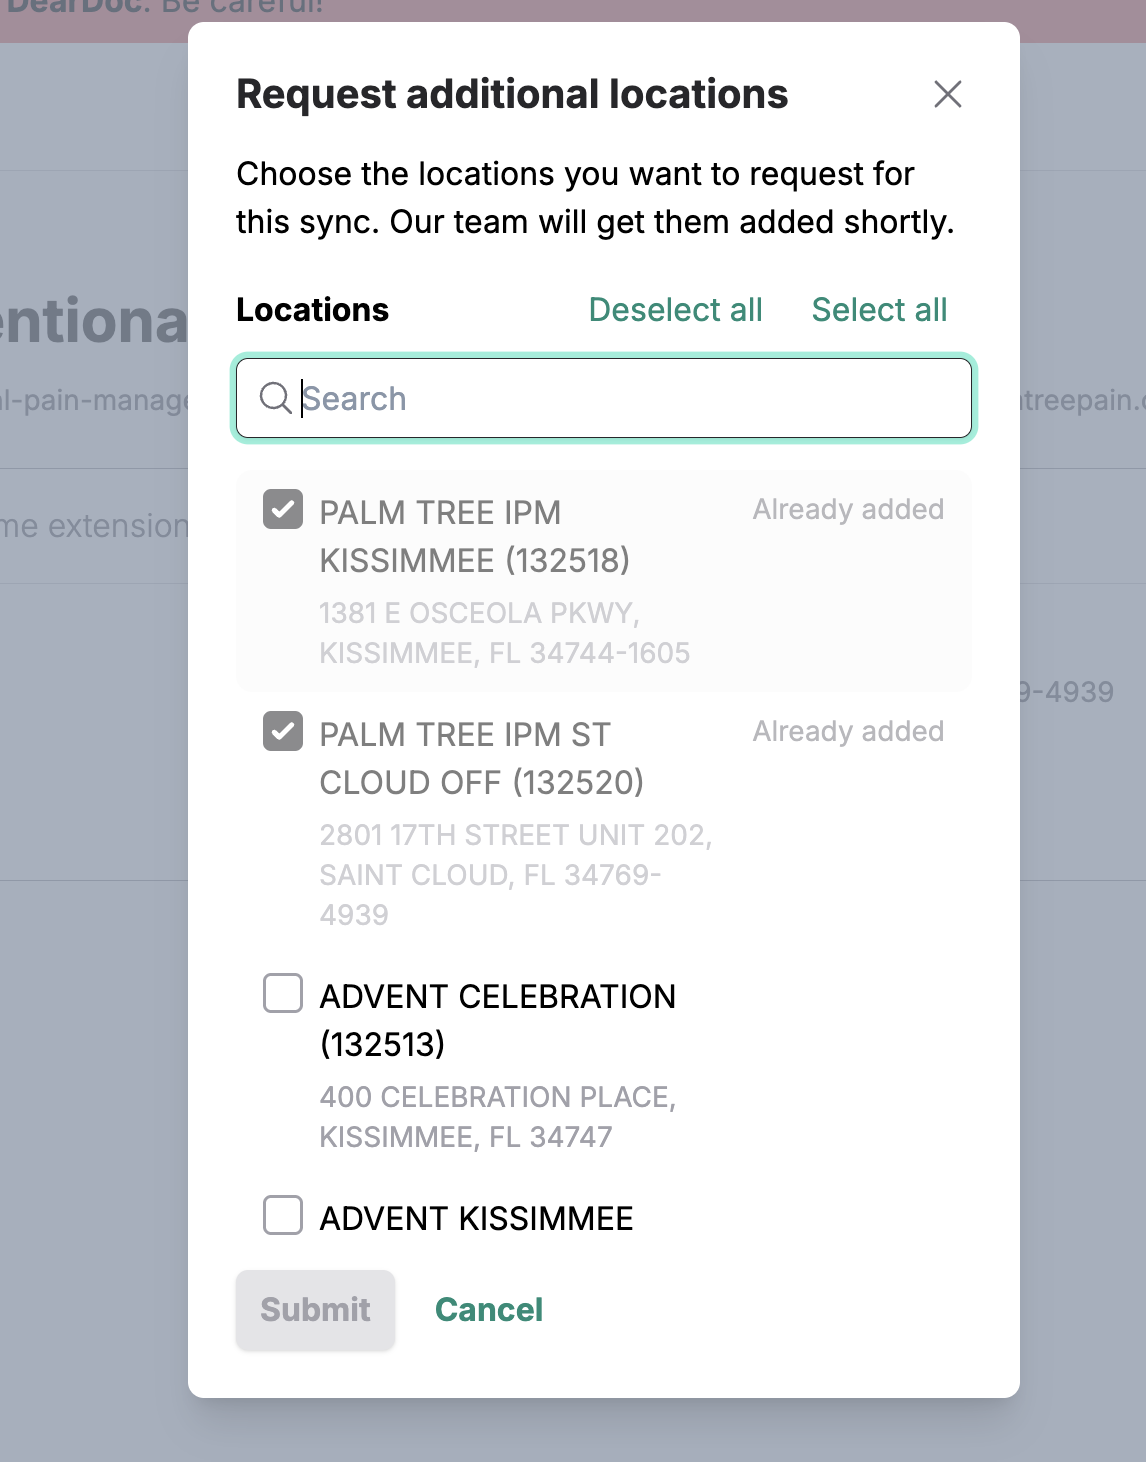Click the PALM TREE IPM KISSIMMEE (132518) name
Image resolution: width=1146 pixels, height=1462 pixels.
tap(474, 536)
